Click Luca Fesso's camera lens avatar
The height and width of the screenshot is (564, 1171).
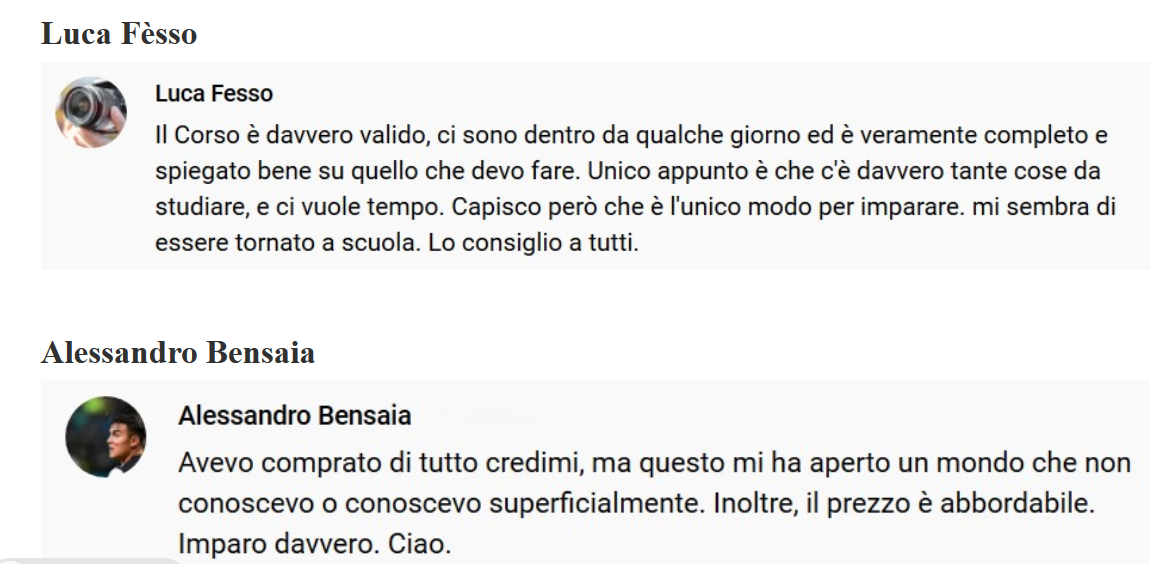coord(91,112)
